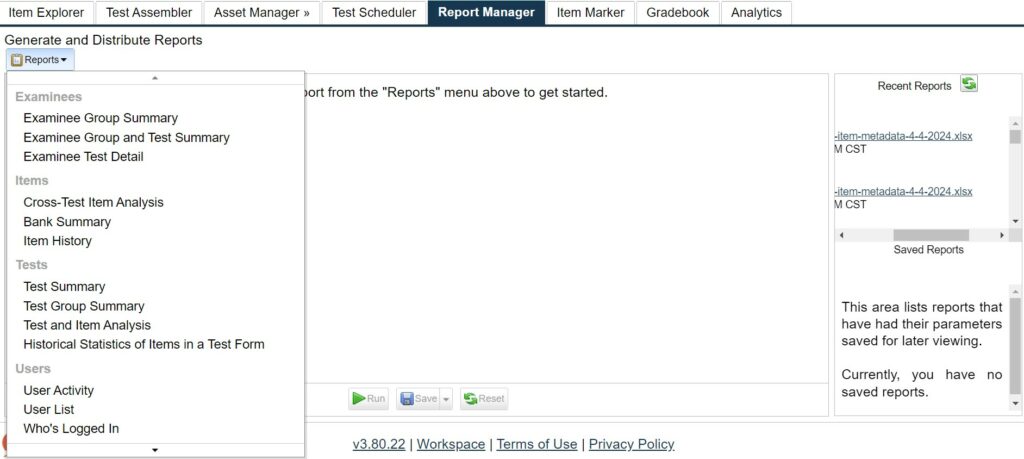
Task: Switch to the Test Assembler tab
Action: coord(149,12)
